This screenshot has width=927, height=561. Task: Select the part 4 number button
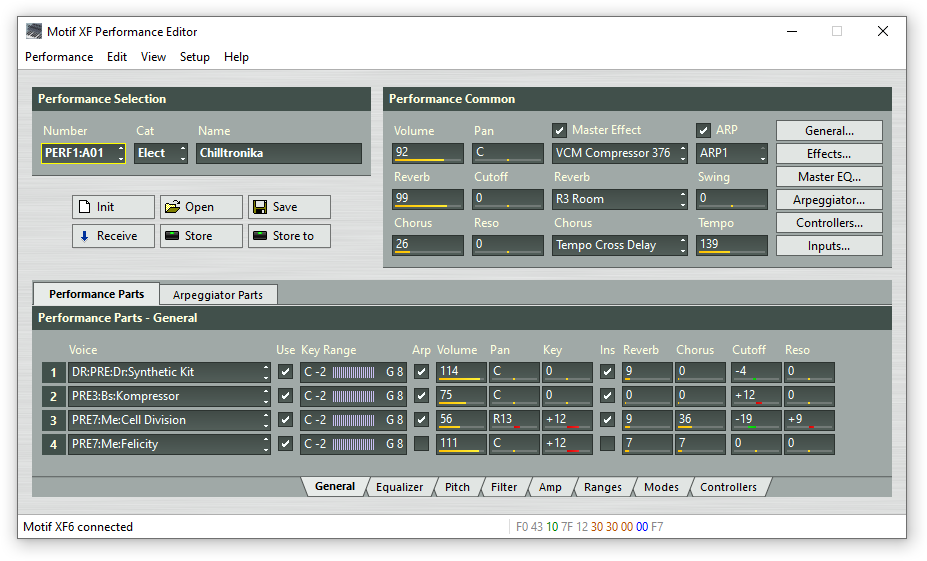click(x=53, y=444)
